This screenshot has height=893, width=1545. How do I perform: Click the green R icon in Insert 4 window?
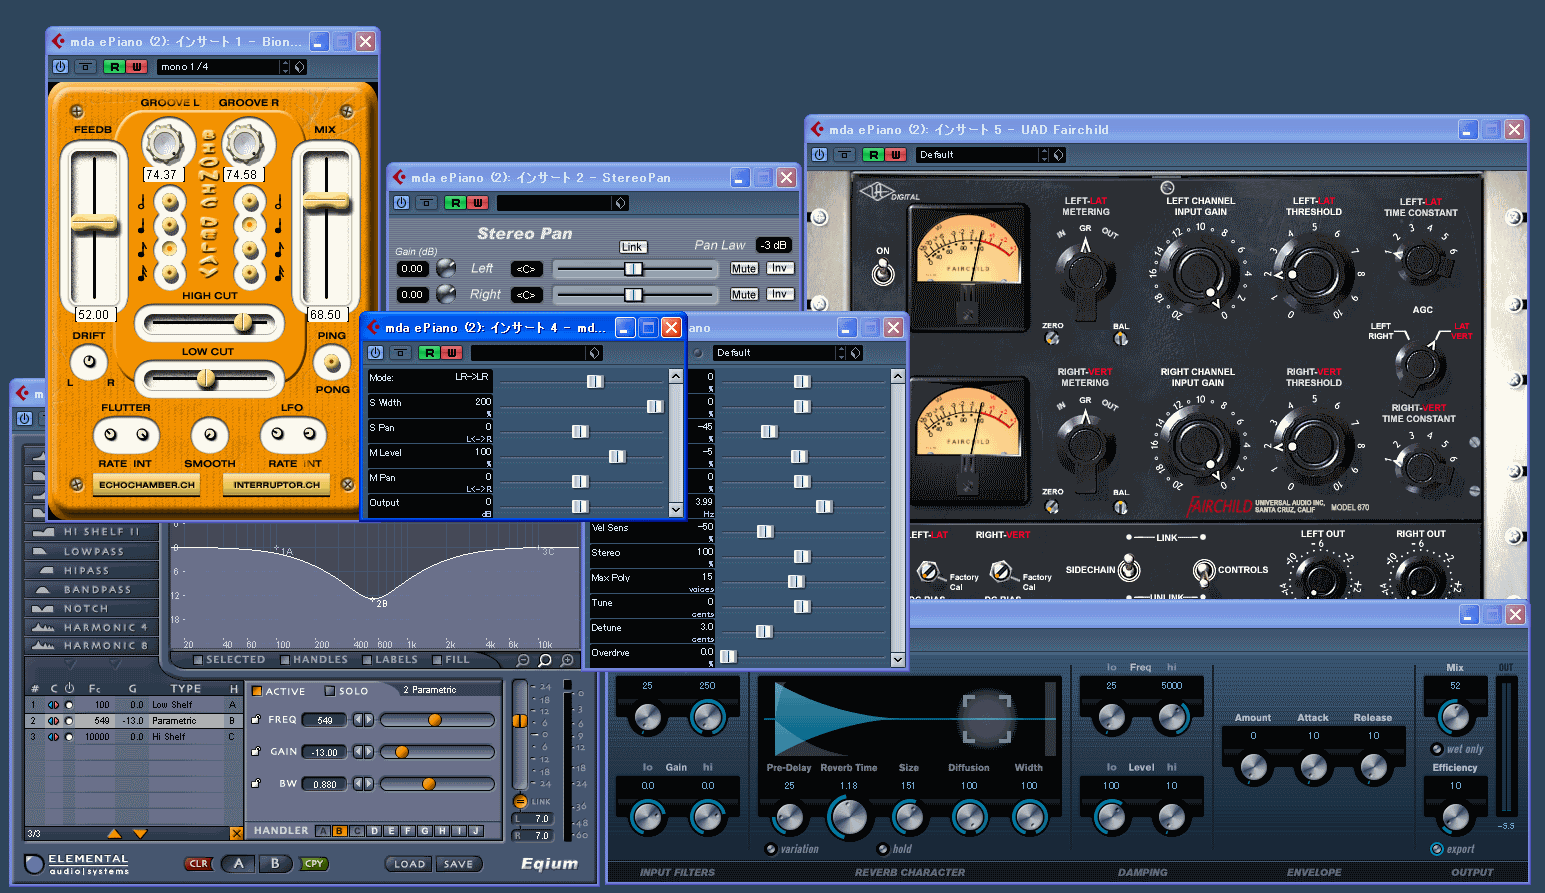429,353
